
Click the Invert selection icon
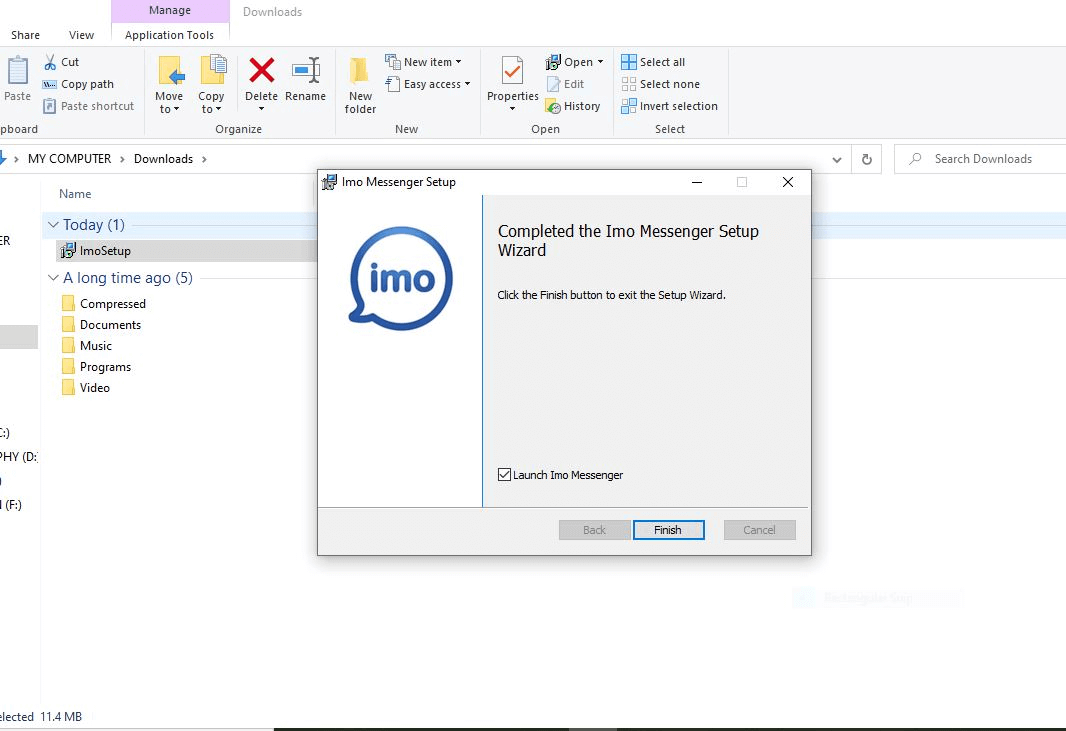point(629,106)
